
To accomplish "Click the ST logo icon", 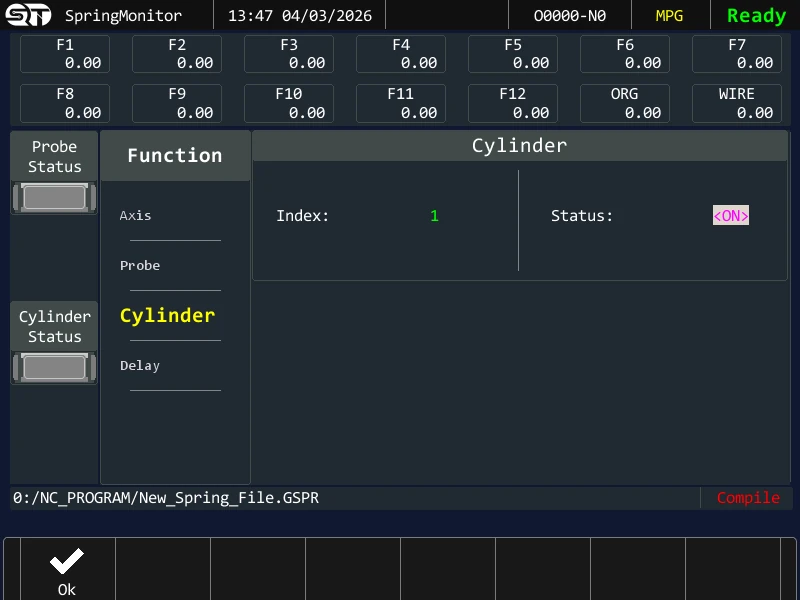I will (28, 15).
